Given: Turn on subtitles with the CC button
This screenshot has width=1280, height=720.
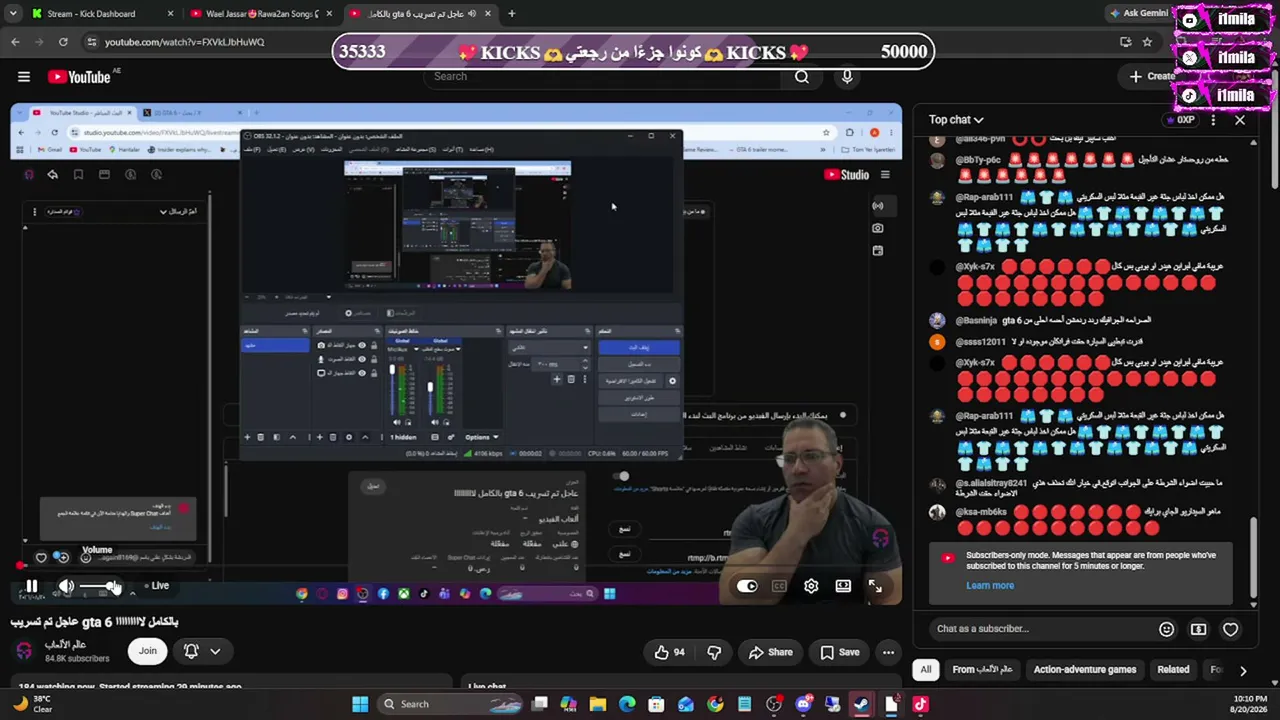Looking at the screenshot, I should pos(779,587).
